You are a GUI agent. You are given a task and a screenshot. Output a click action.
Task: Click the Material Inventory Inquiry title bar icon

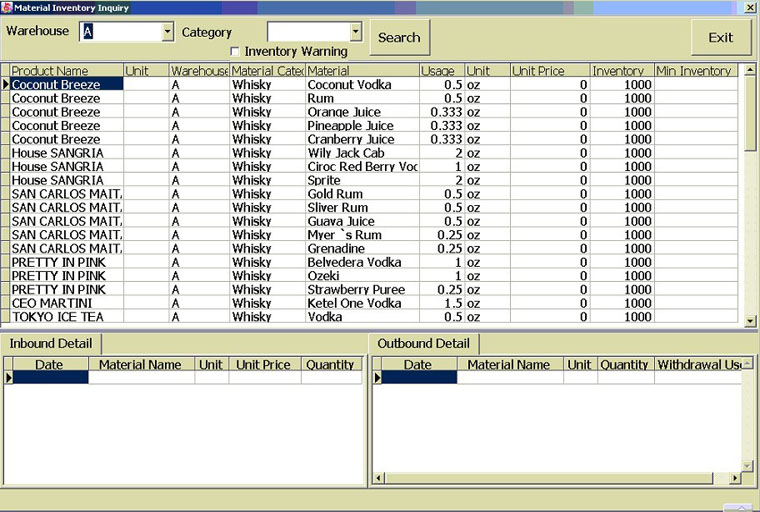coord(7,7)
